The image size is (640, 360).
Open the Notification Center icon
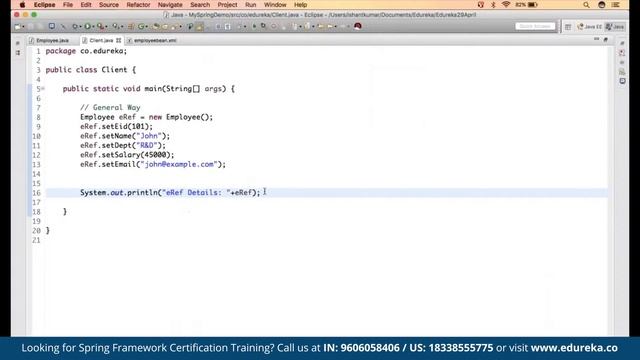click(616, 5)
